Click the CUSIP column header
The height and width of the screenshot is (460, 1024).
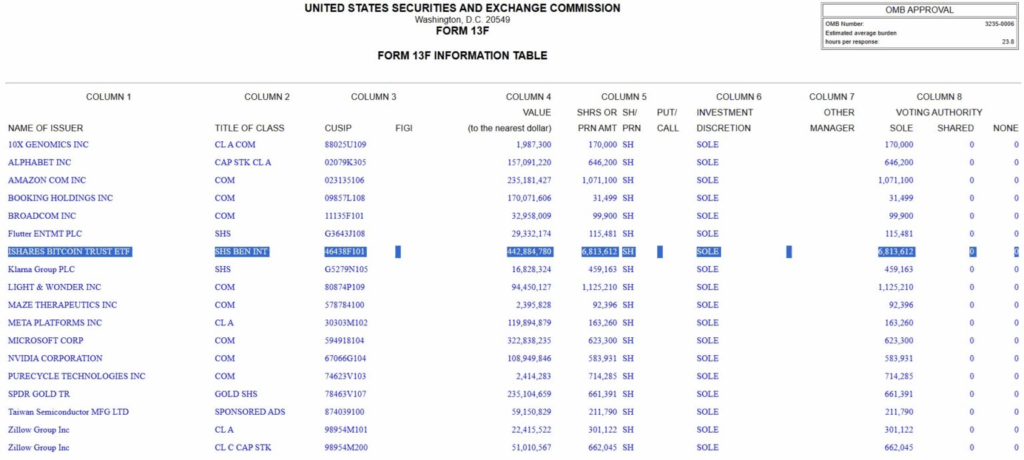click(x=338, y=128)
